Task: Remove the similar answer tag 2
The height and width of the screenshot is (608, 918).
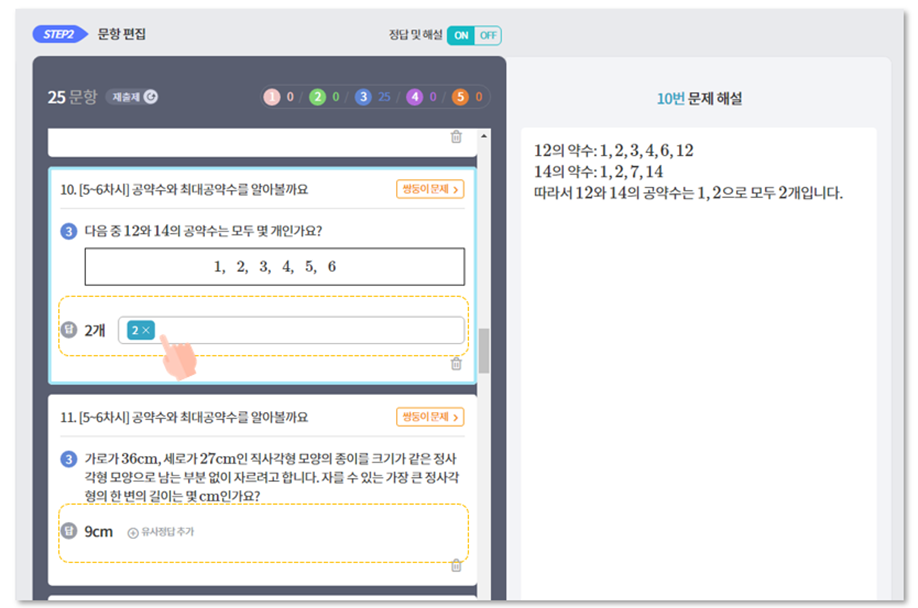Action: 146,331
